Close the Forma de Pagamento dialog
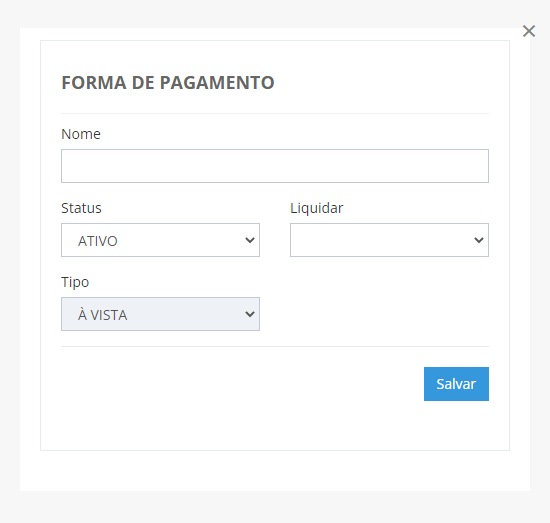Viewport: 550px width, 523px height. (x=529, y=31)
